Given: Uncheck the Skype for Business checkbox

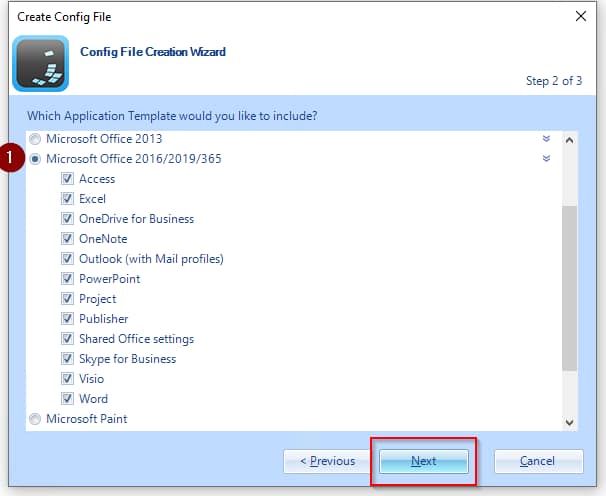Looking at the screenshot, I should pos(67,359).
